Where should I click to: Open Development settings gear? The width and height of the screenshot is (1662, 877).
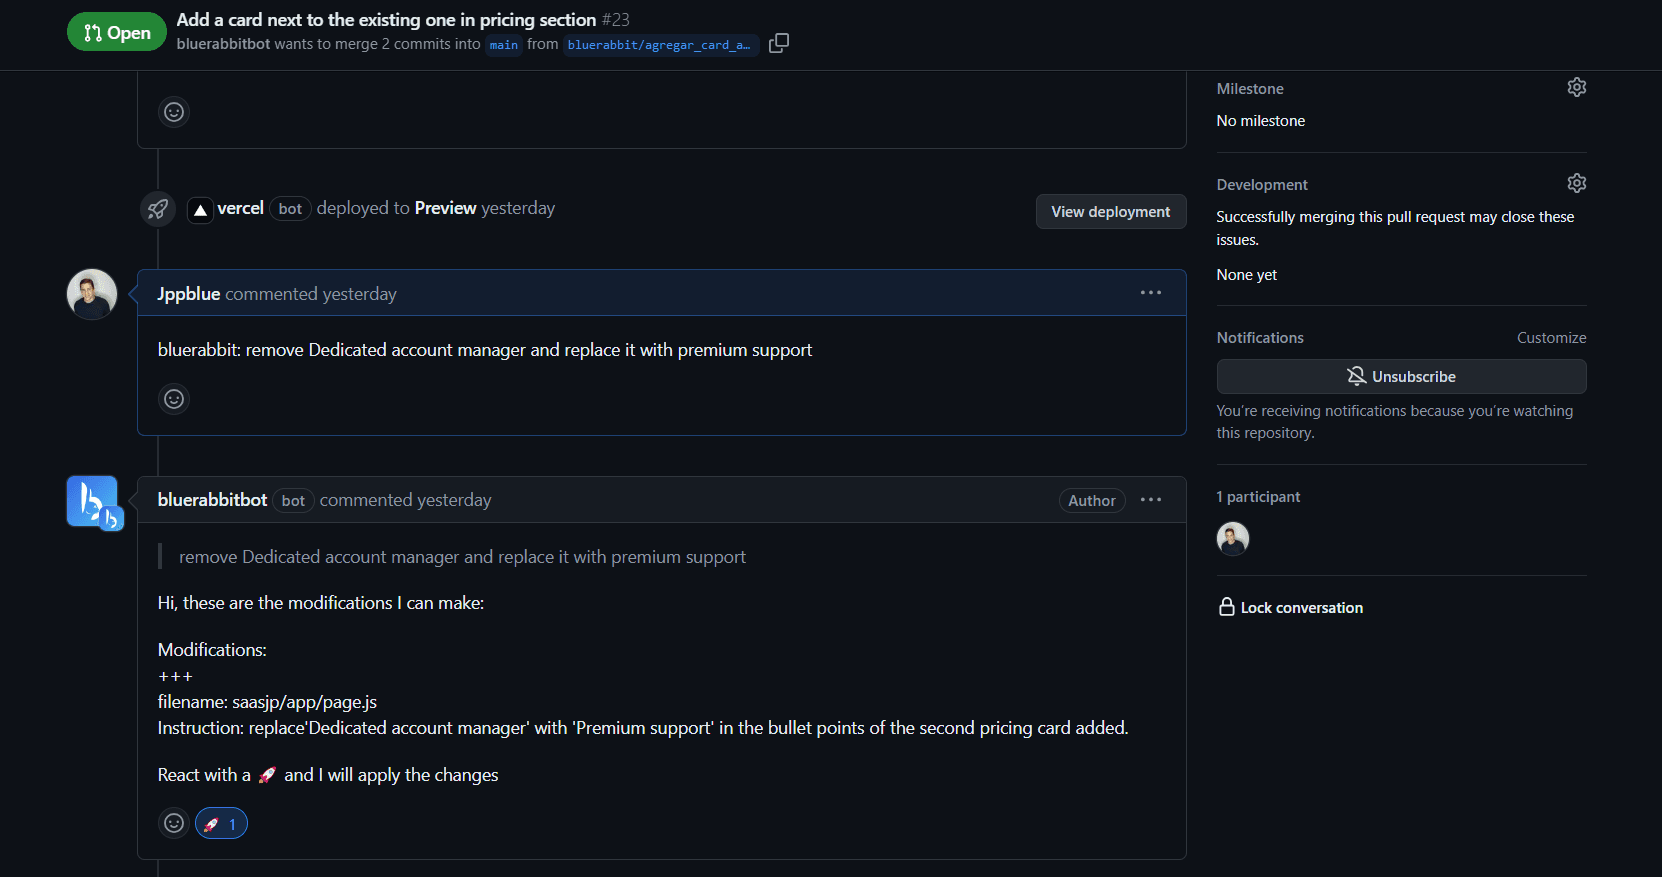click(x=1576, y=184)
